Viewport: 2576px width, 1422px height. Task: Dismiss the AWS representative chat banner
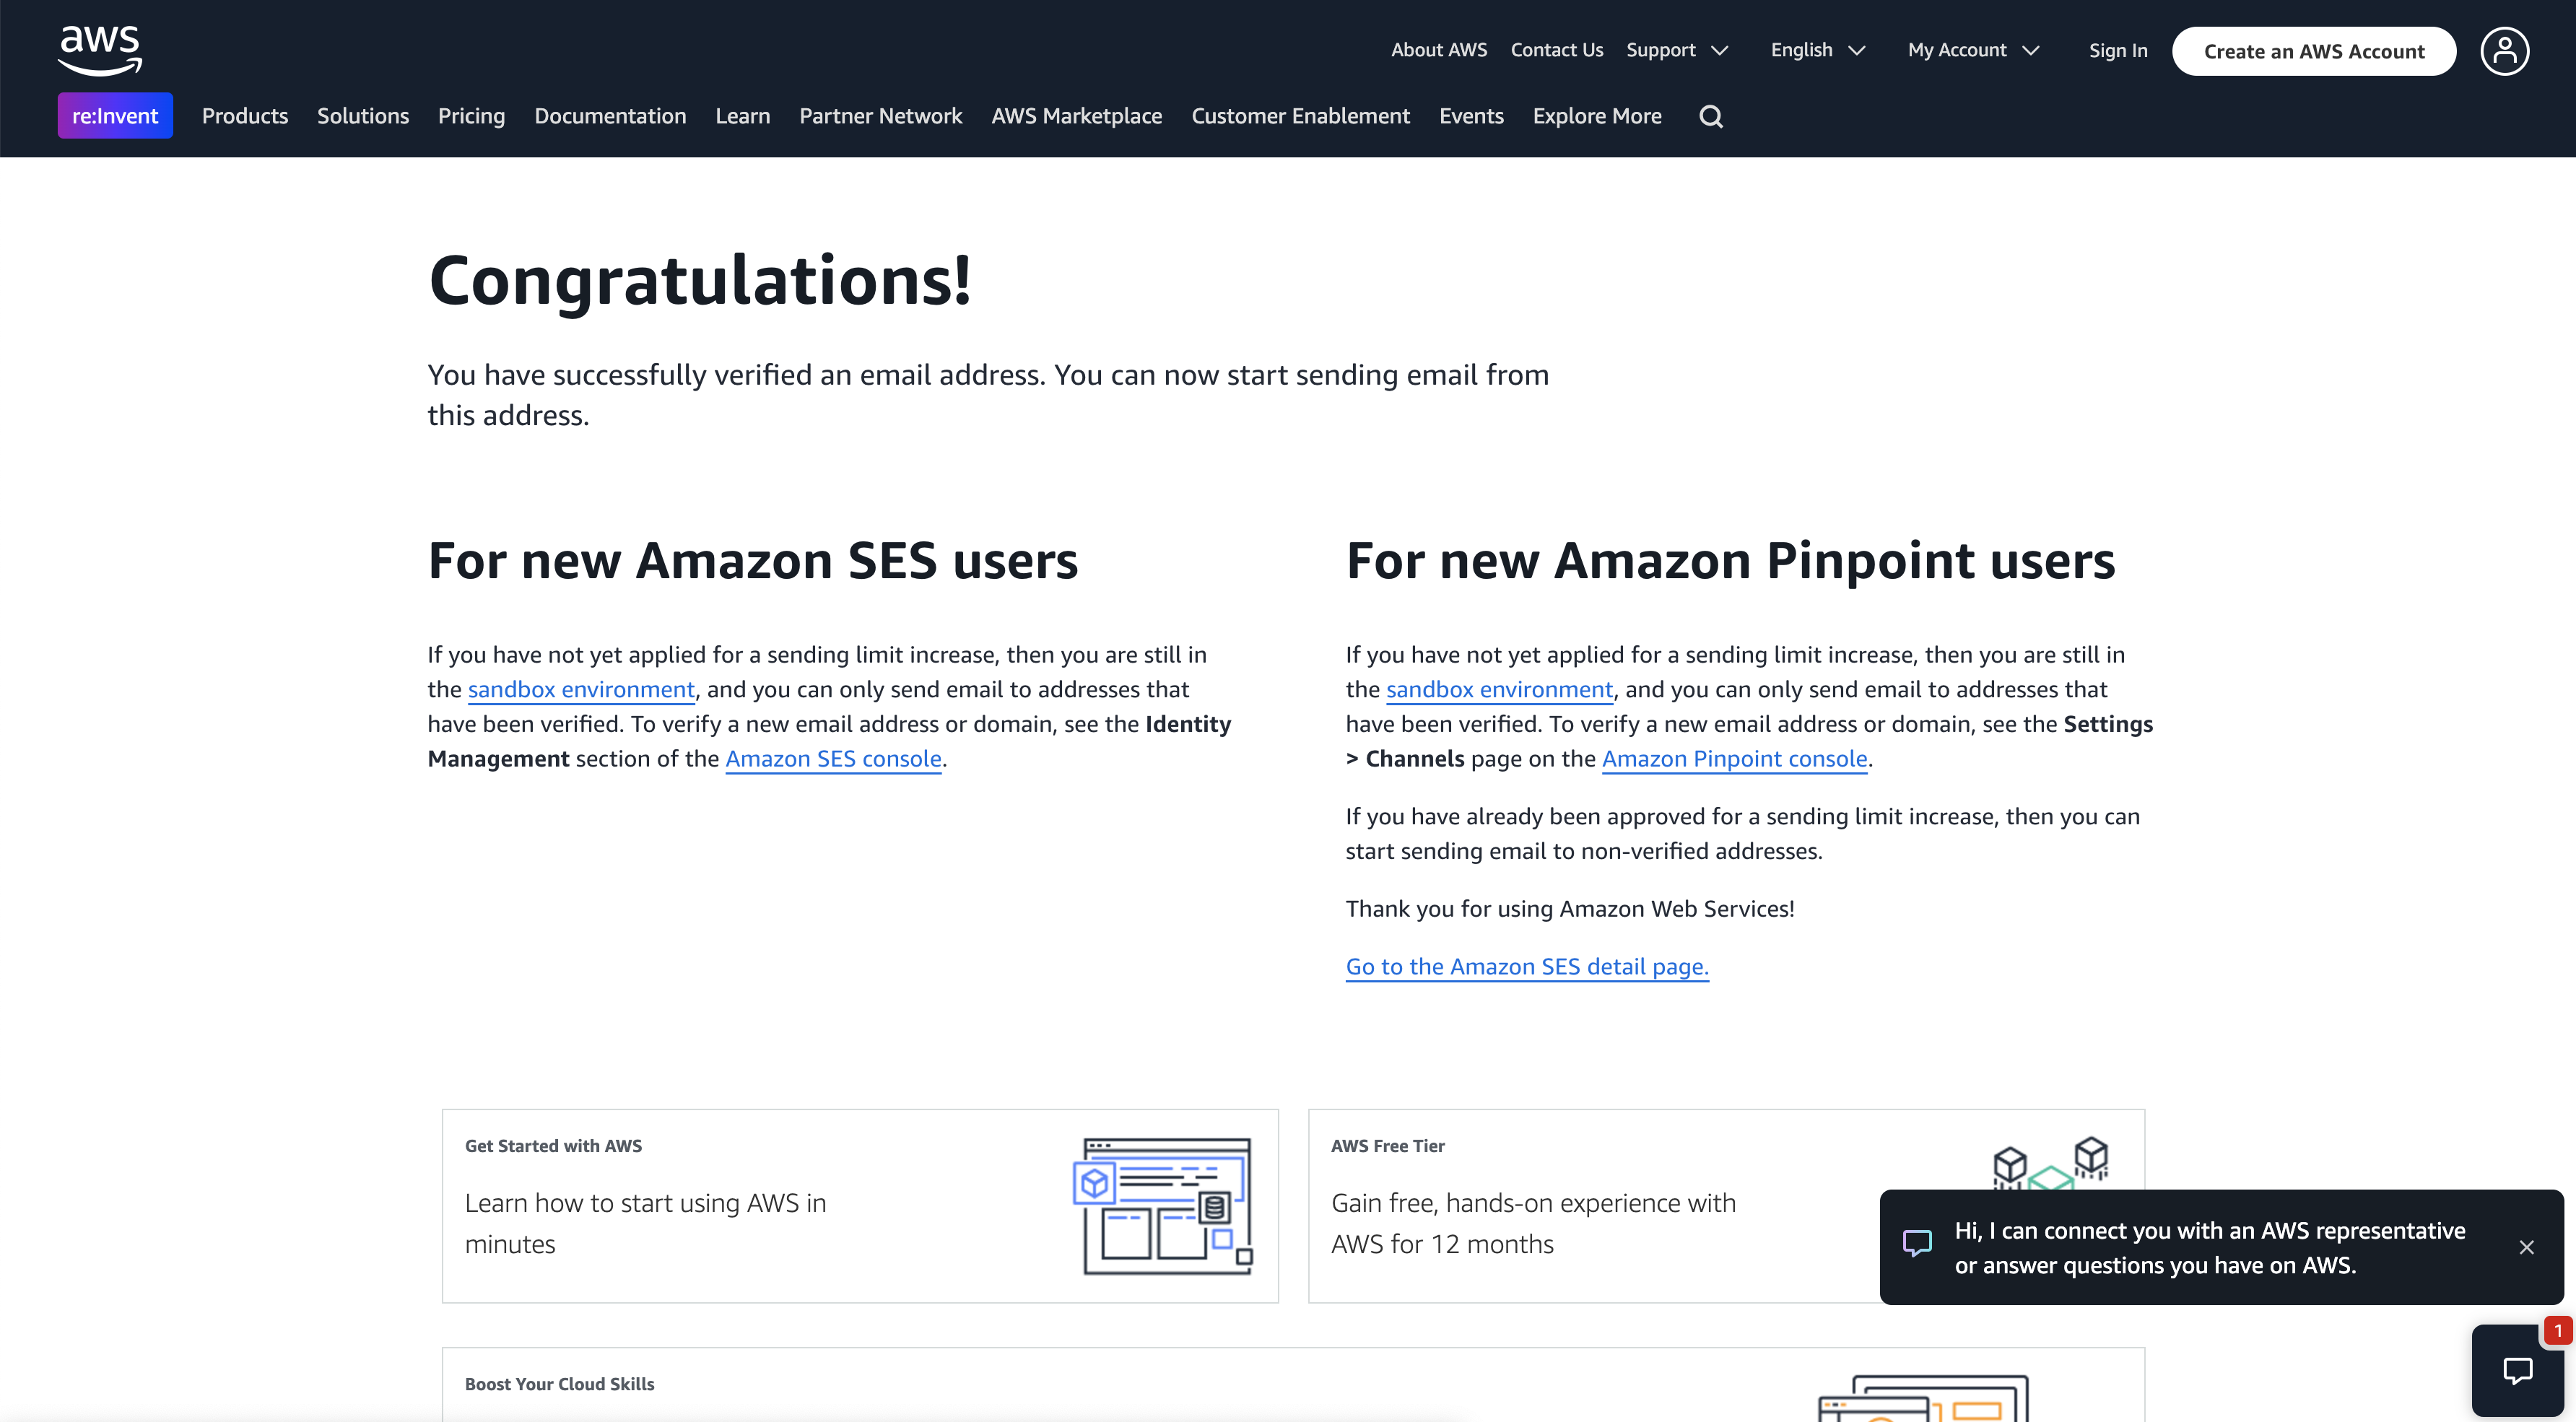tap(2527, 1246)
